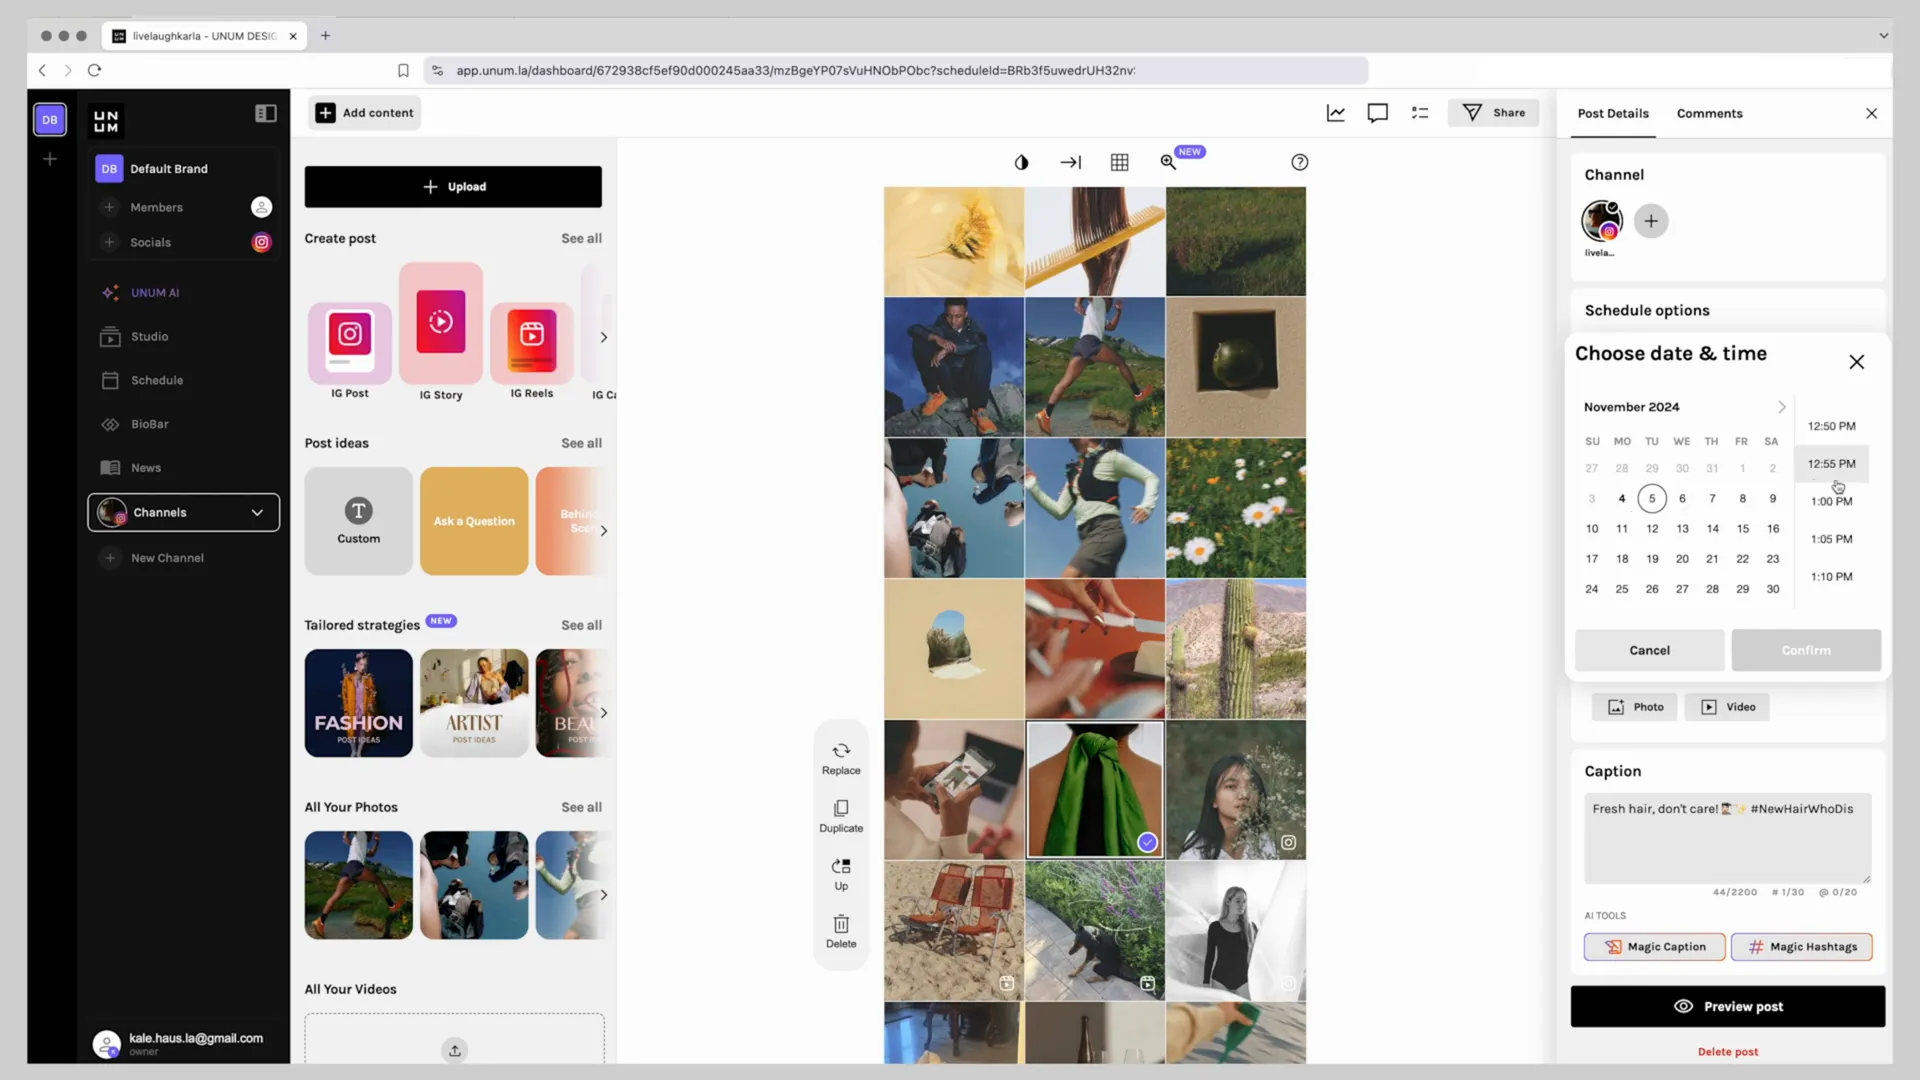Switch to the Comments tab
The image size is (1920, 1080).
pyautogui.click(x=1710, y=112)
